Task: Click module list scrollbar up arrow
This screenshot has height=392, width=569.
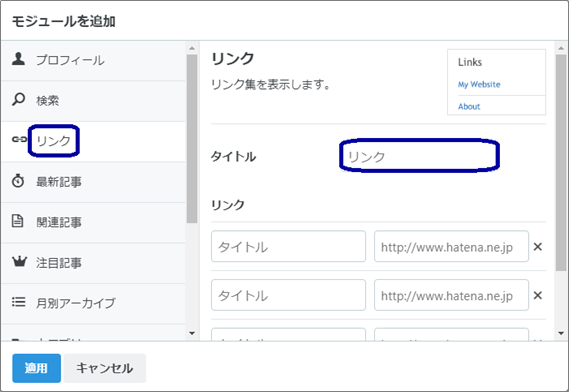Action: coord(192,48)
